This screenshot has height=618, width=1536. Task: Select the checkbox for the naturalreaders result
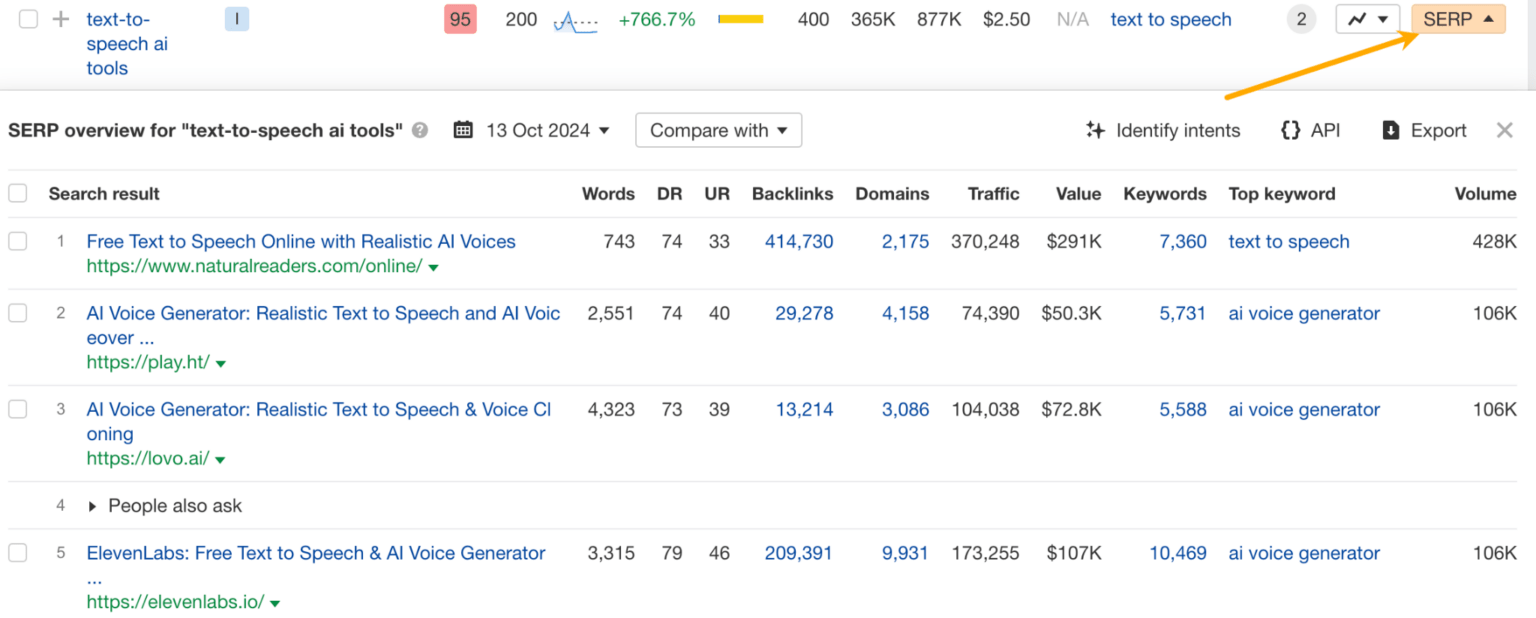point(18,241)
